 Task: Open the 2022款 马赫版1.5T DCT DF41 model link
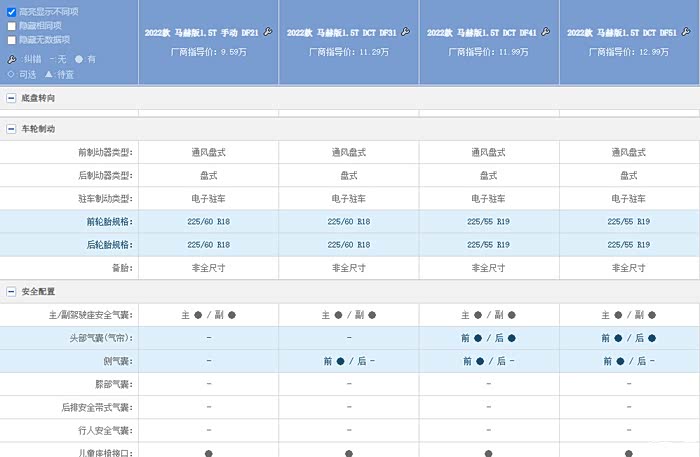click(482, 33)
